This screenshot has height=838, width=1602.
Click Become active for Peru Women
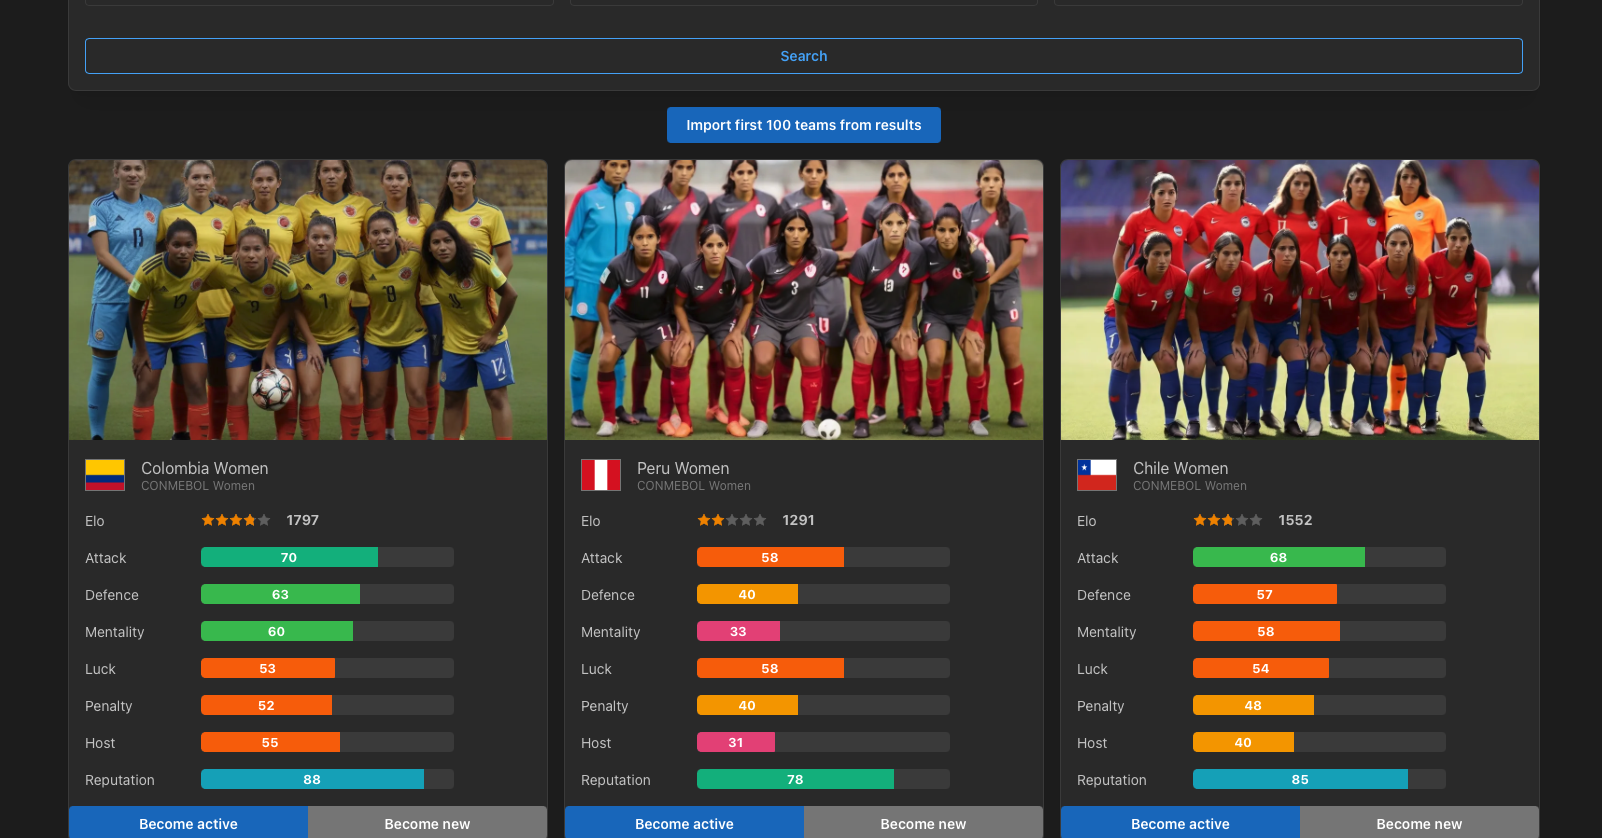pos(684,823)
